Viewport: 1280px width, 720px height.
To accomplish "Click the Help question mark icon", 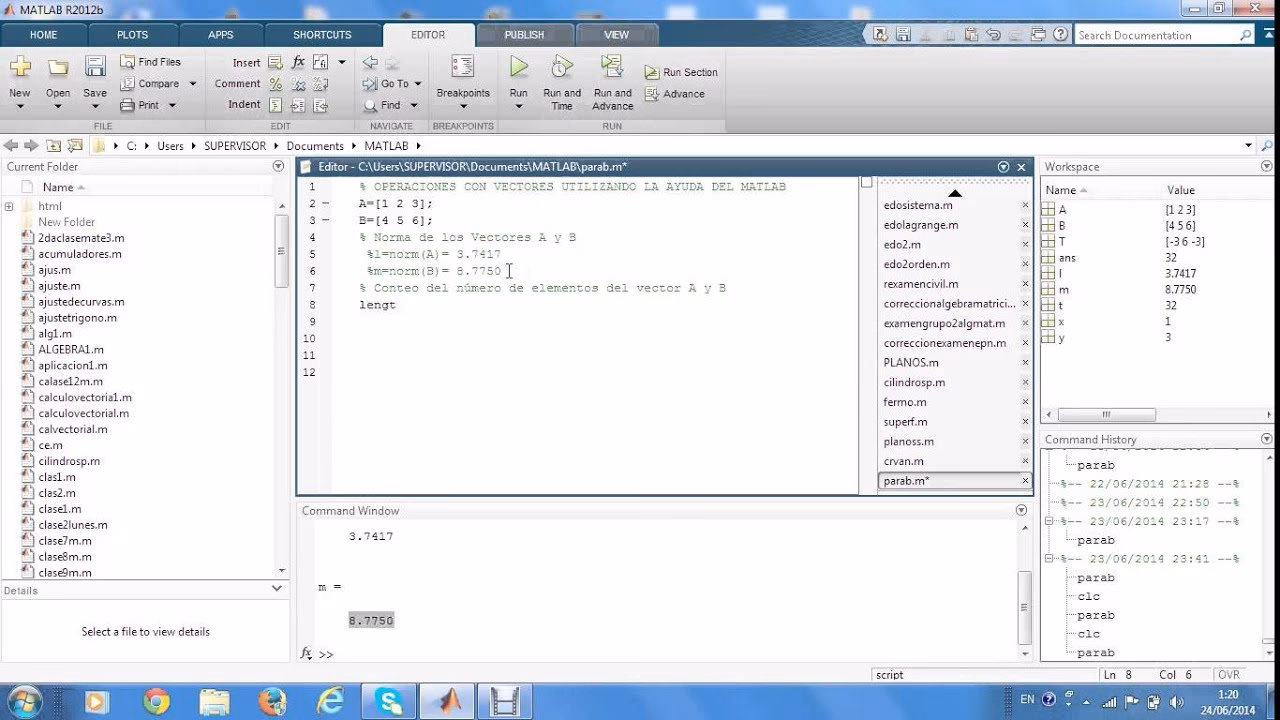I will tap(1060, 33).
